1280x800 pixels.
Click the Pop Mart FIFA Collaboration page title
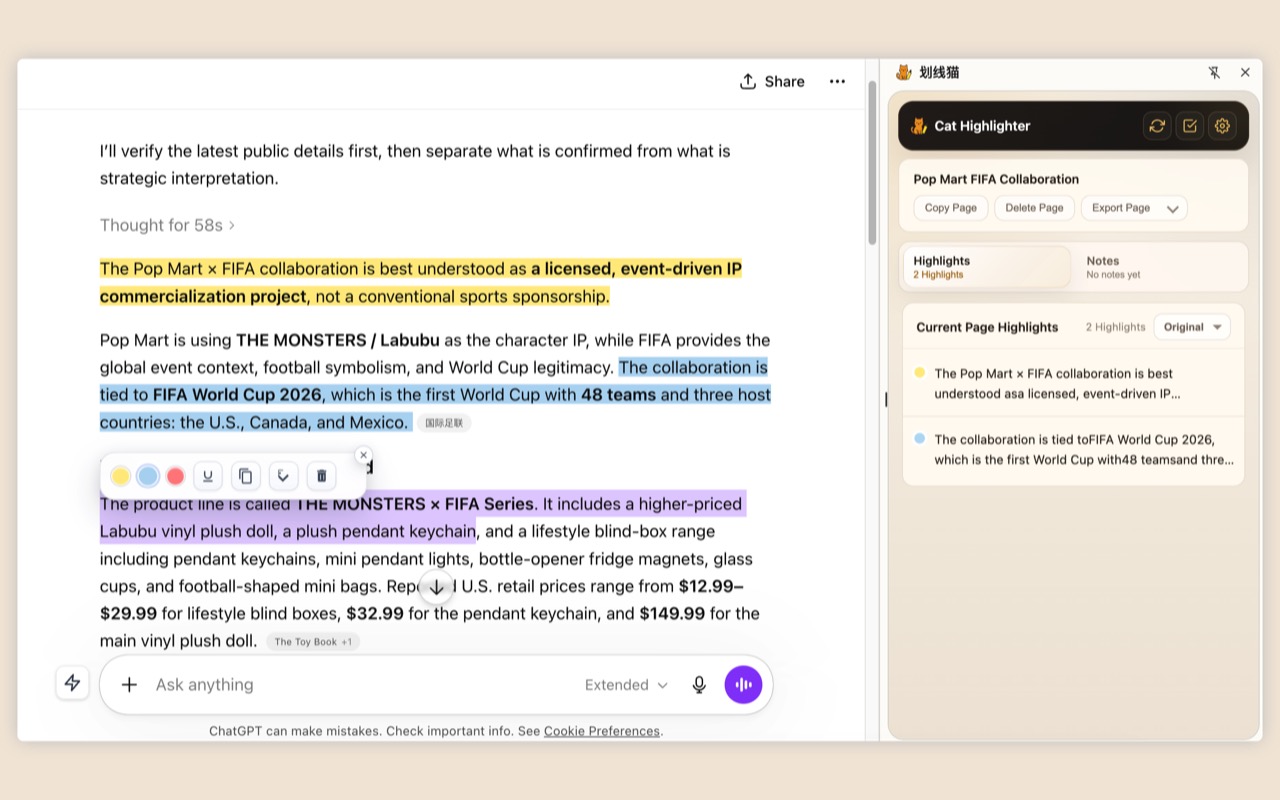coord(996,179)
